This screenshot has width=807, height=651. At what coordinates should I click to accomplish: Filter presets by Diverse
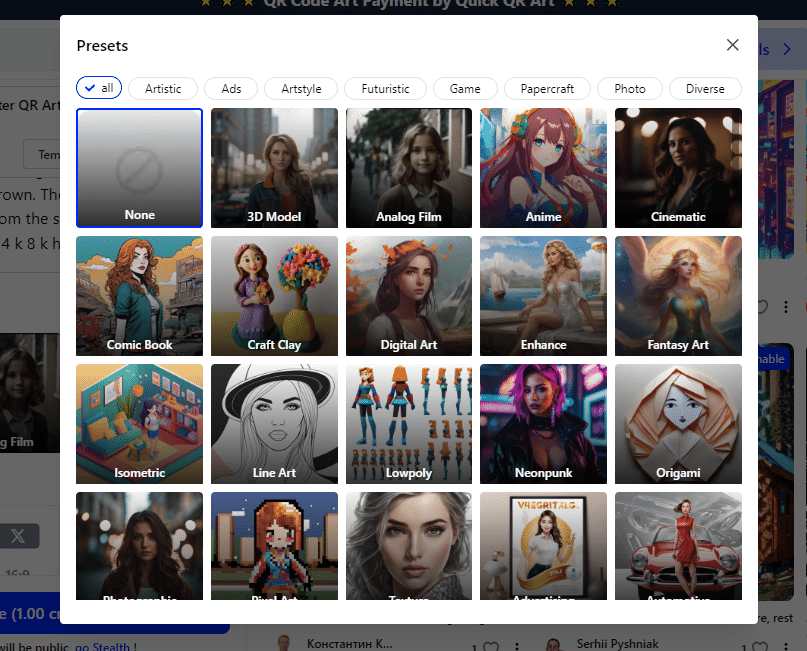pos(705,89)
